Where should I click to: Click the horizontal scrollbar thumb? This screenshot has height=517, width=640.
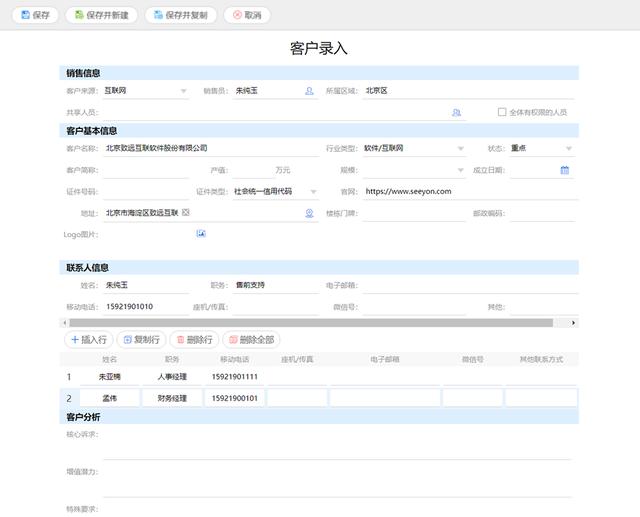pyautogui.click(x=311, y=323)
